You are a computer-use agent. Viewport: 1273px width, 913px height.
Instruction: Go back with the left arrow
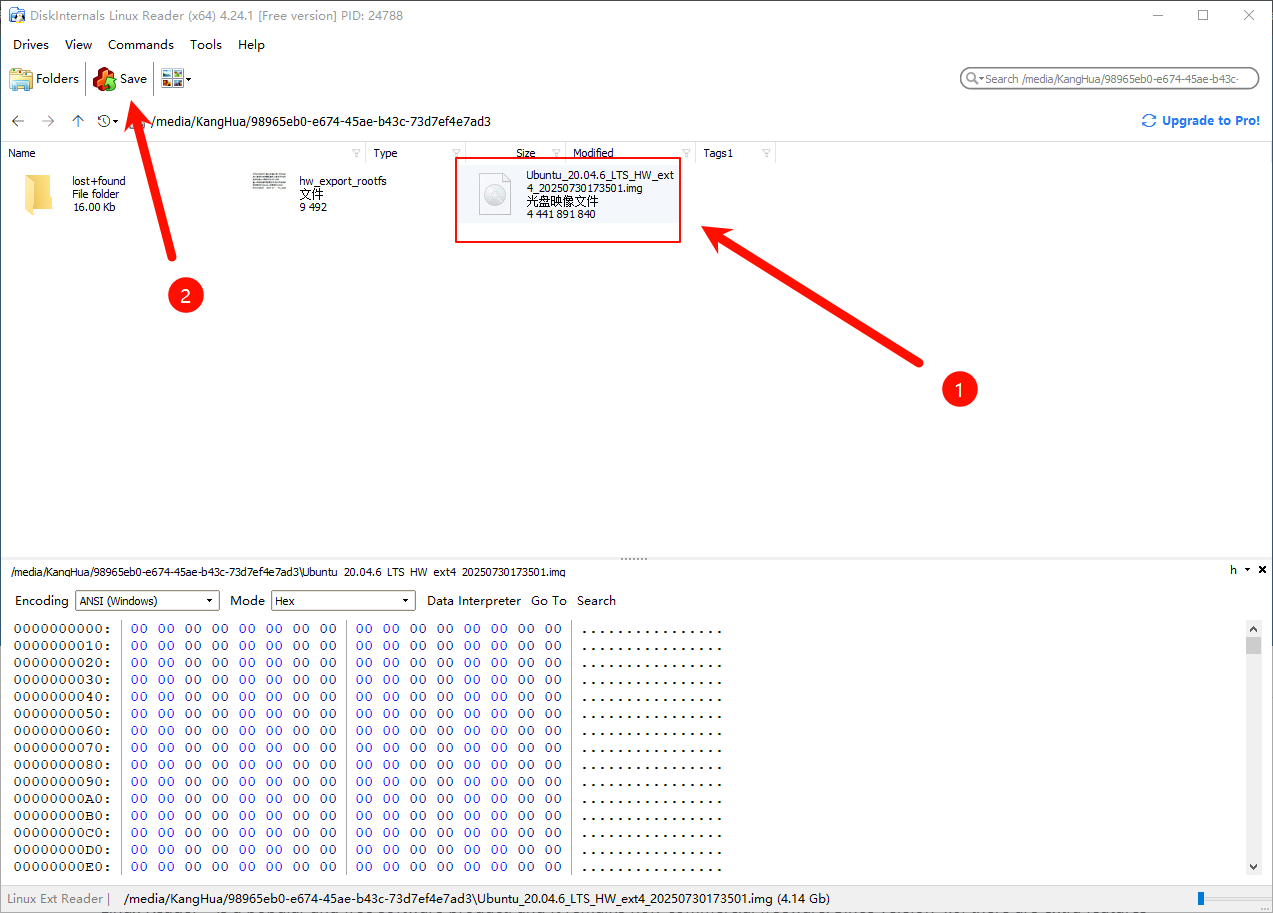point(18,121)
